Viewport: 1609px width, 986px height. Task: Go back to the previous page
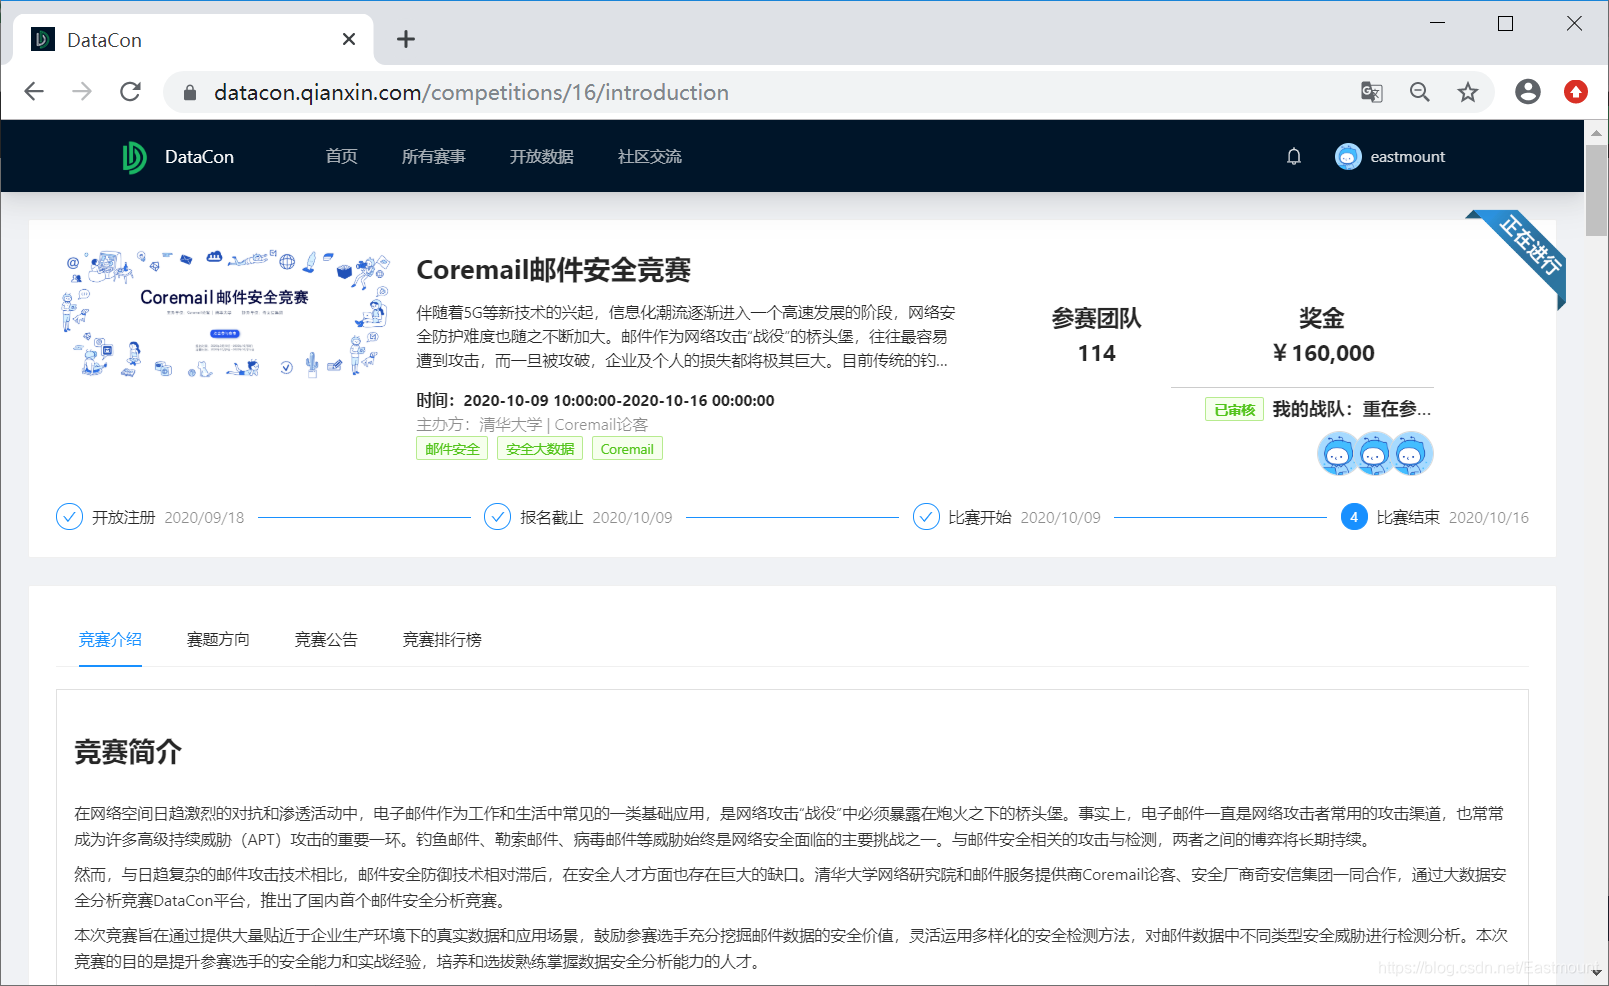[x=34, y=92]
